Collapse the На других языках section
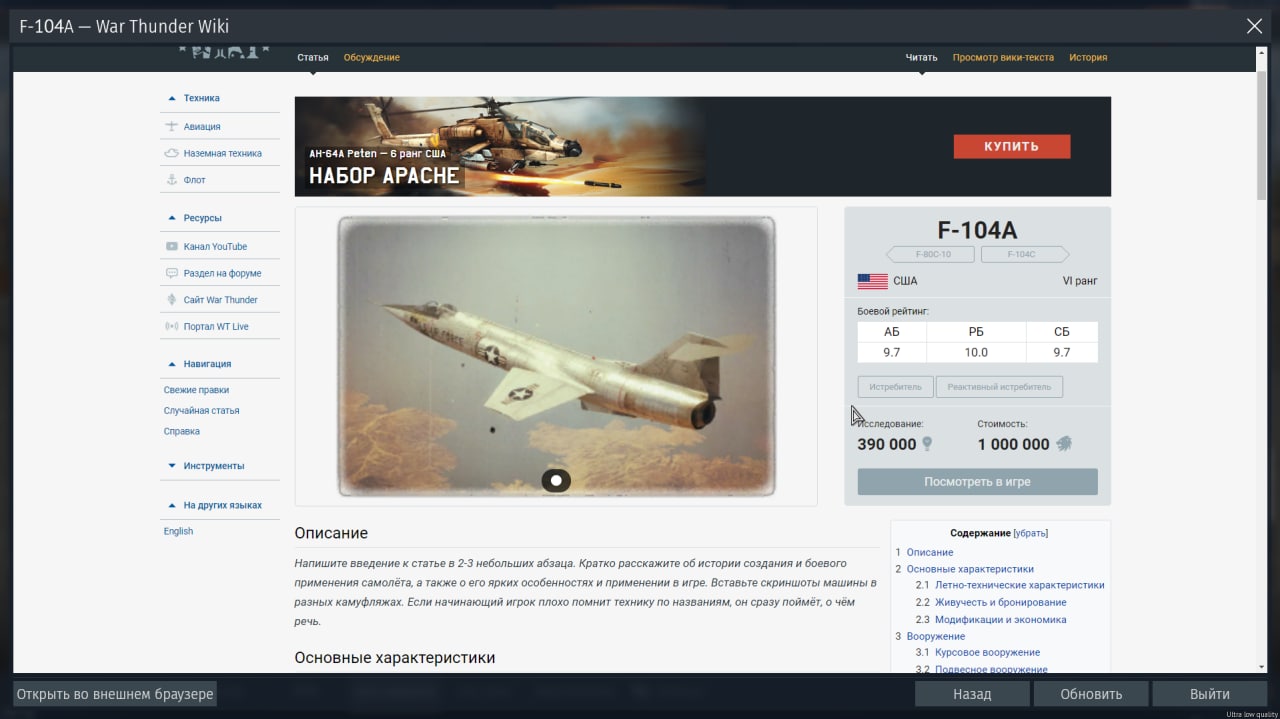The width and height of the screenshot is (1280, 719). [x=172, y=505]
